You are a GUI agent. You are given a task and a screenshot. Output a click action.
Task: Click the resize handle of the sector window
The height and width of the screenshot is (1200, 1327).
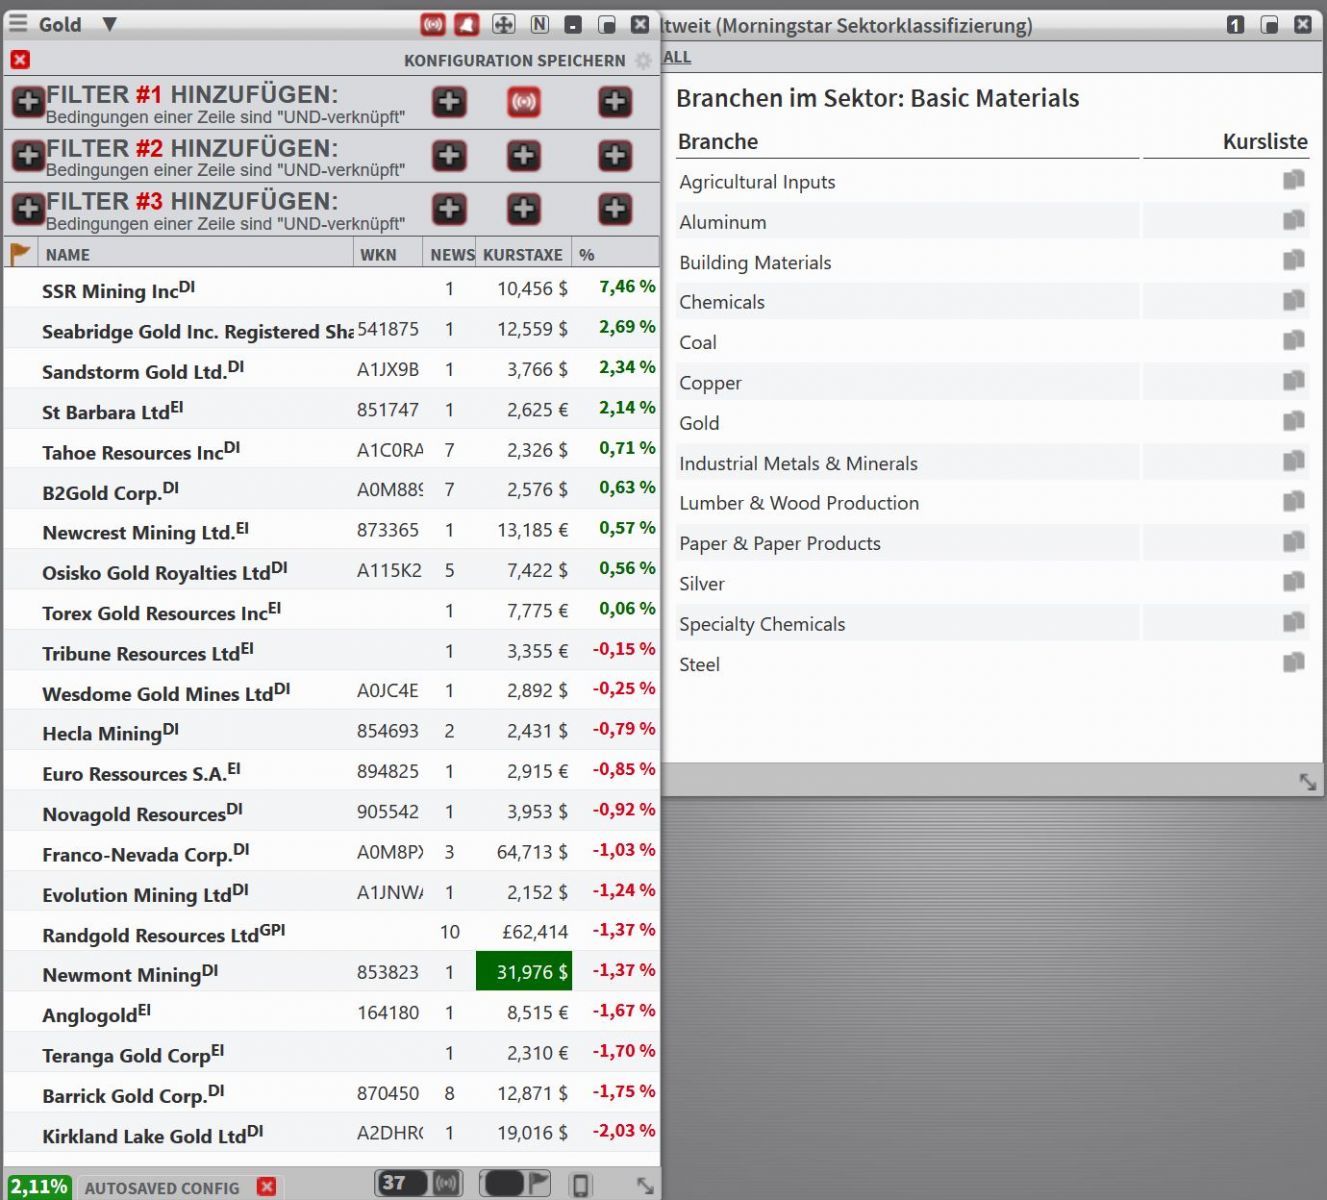[x=1308, y=782]
